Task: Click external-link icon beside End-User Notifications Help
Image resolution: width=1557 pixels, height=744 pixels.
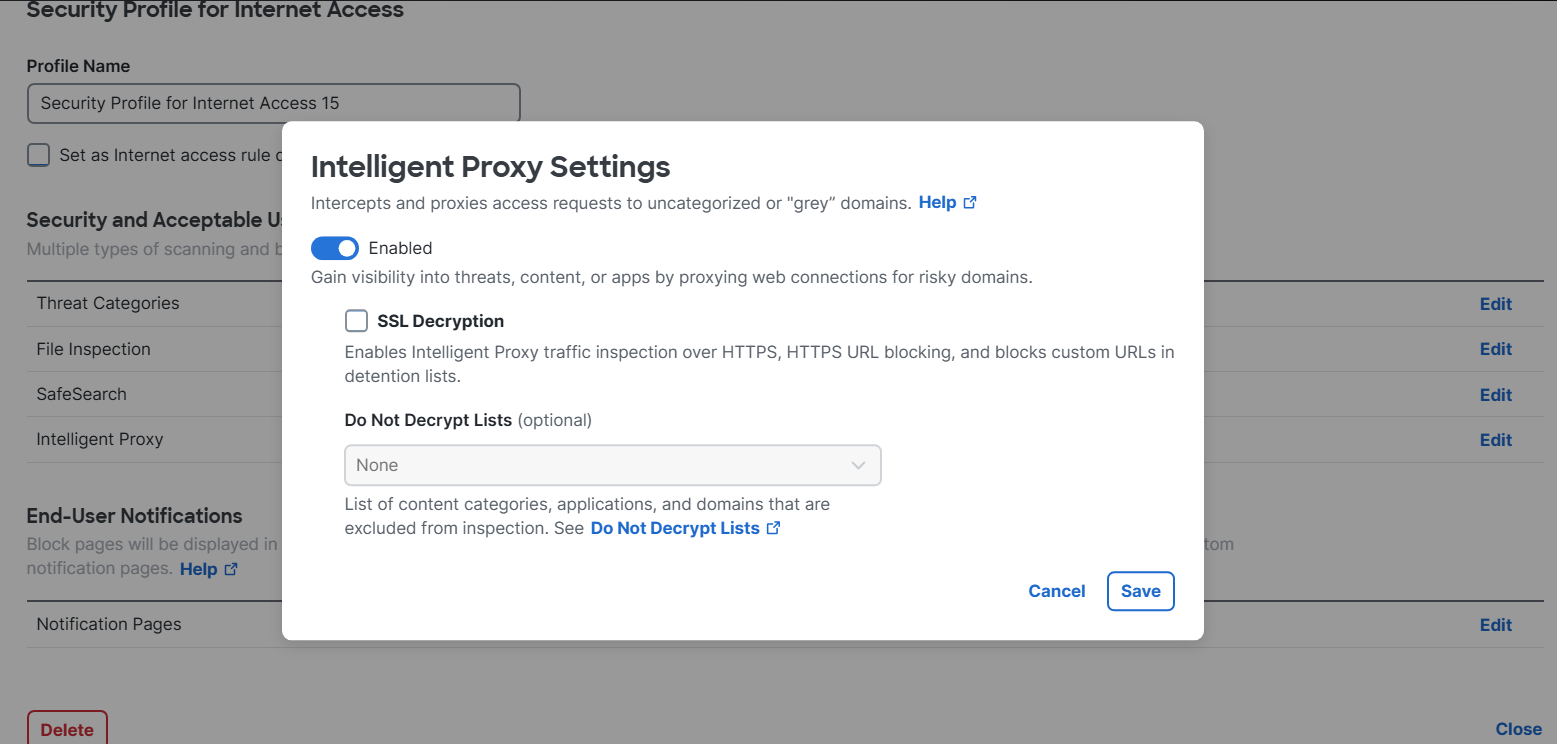Action: [x=231, y=569]
